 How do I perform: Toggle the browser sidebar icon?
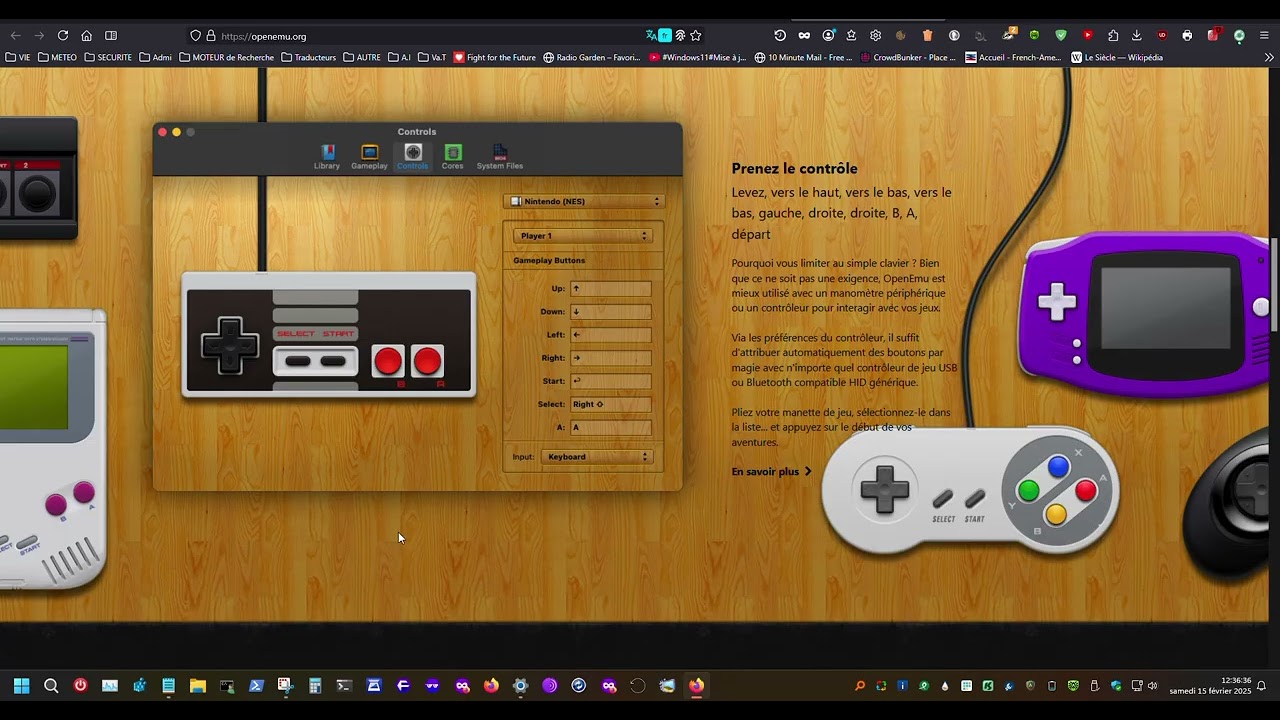tap(111, 35)
